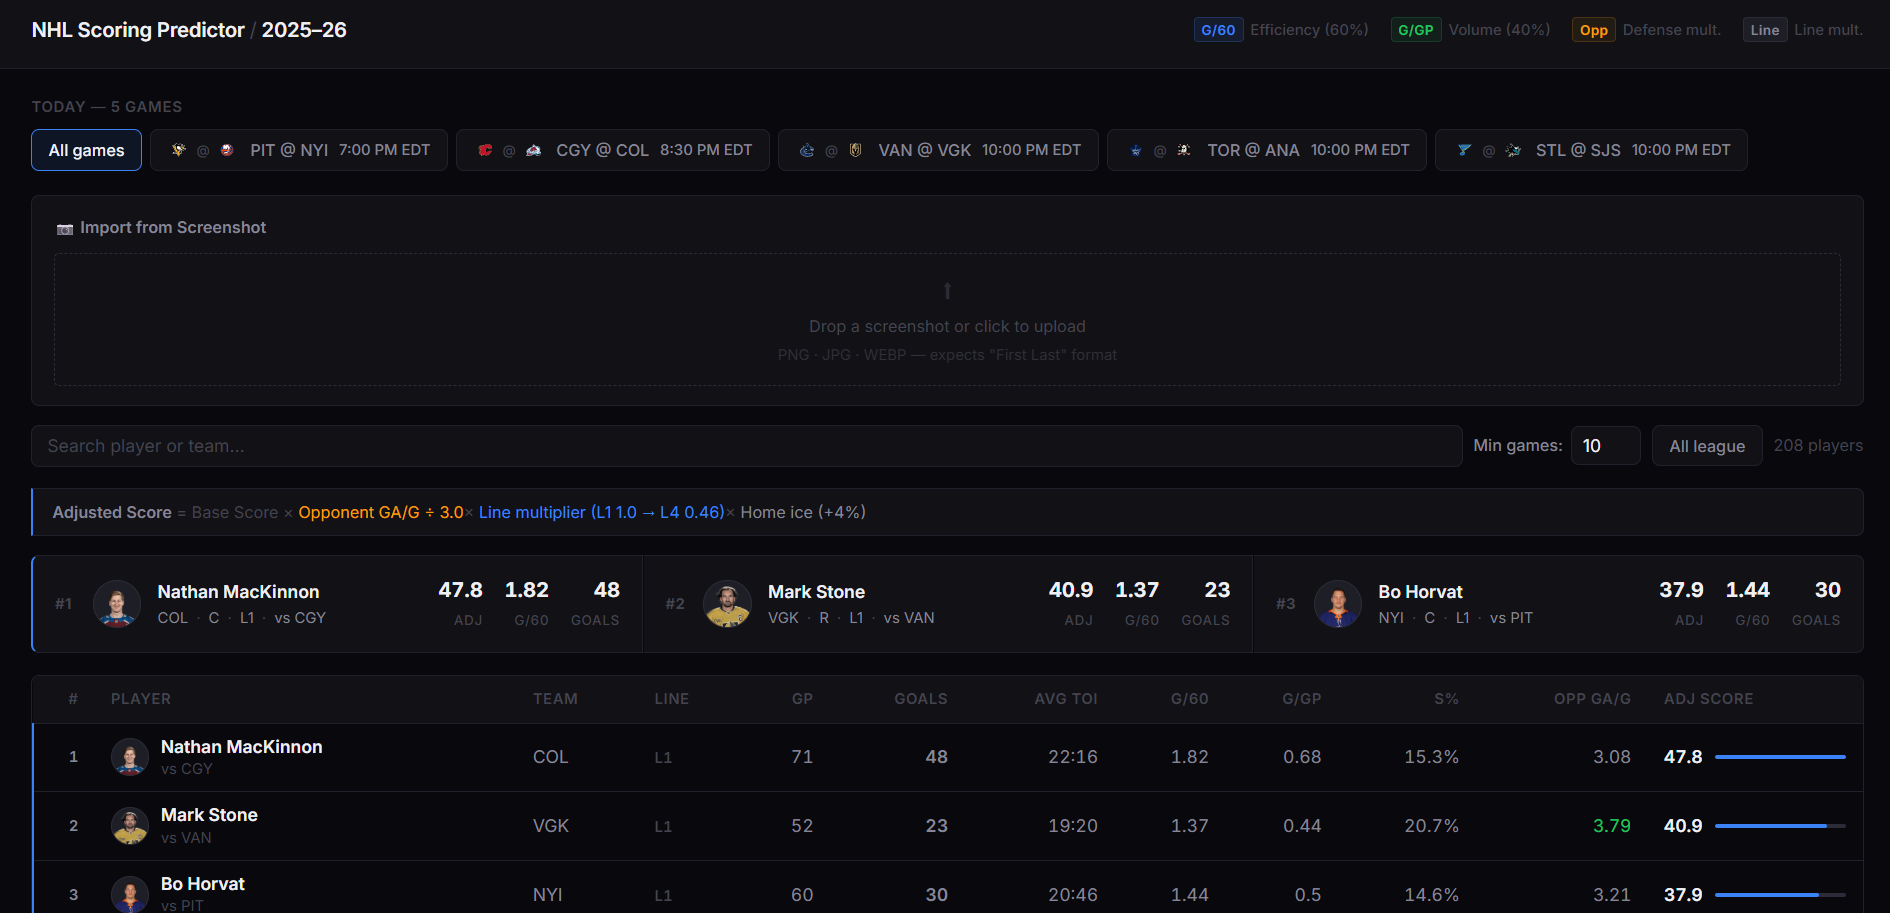Click the Maple Leafs logo in TOR tab
1890x913 pixels.
click(1136, 150)
